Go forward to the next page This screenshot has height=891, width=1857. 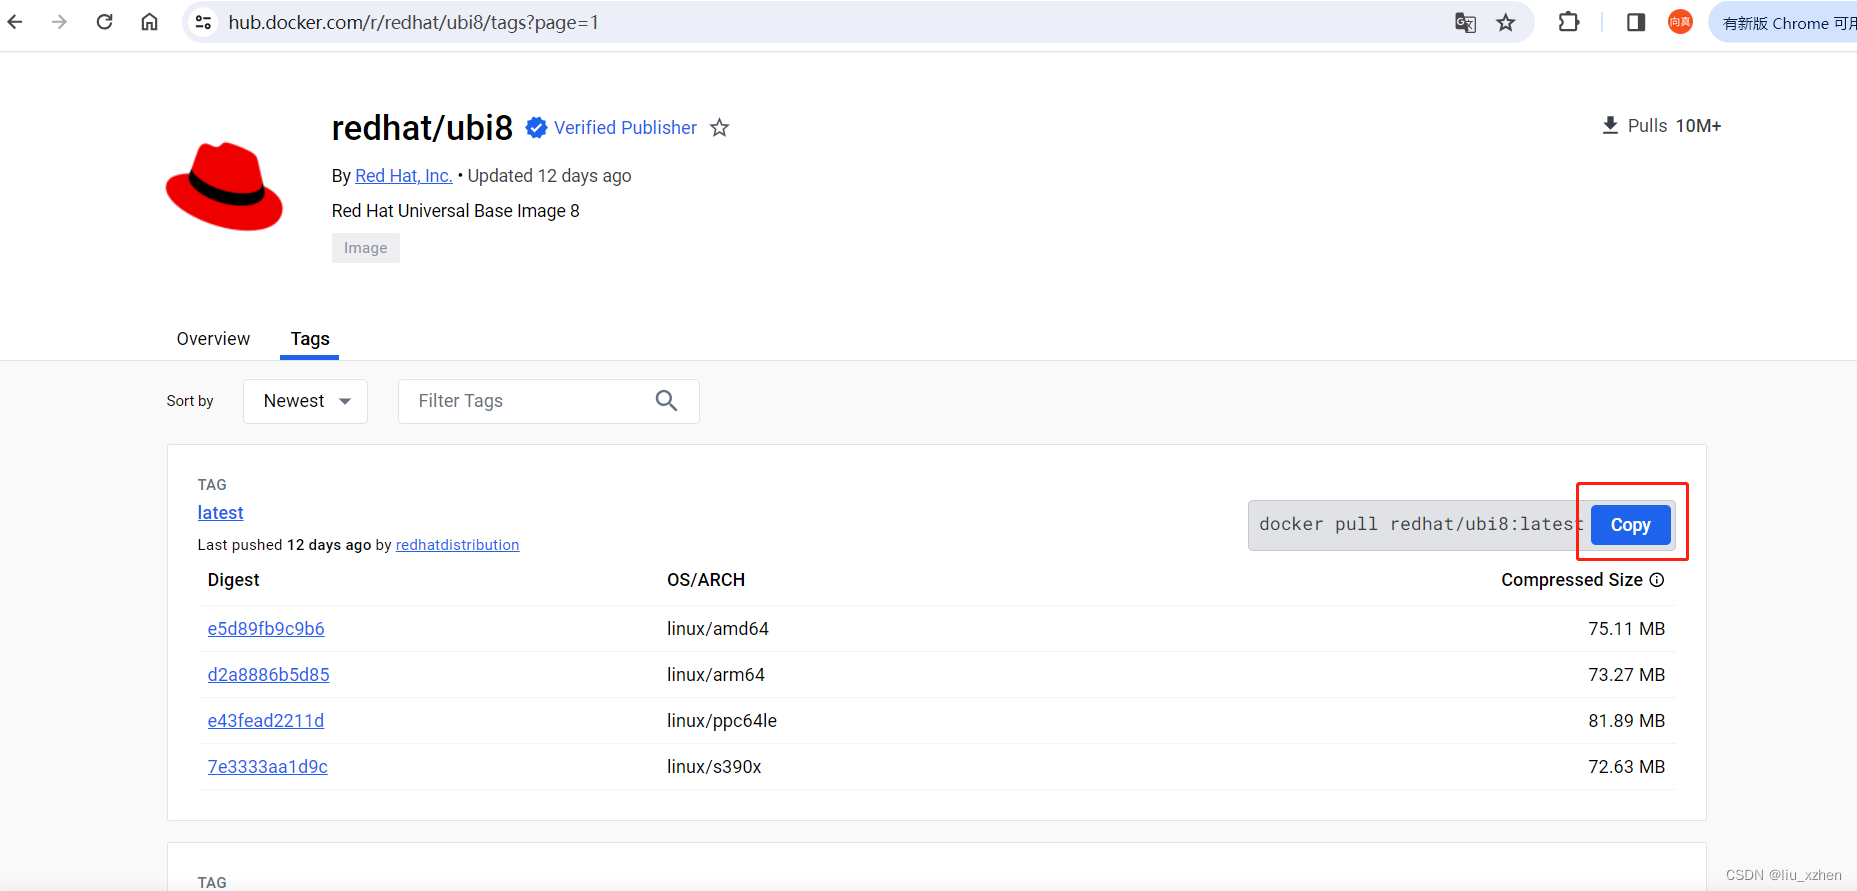[60, 22]
